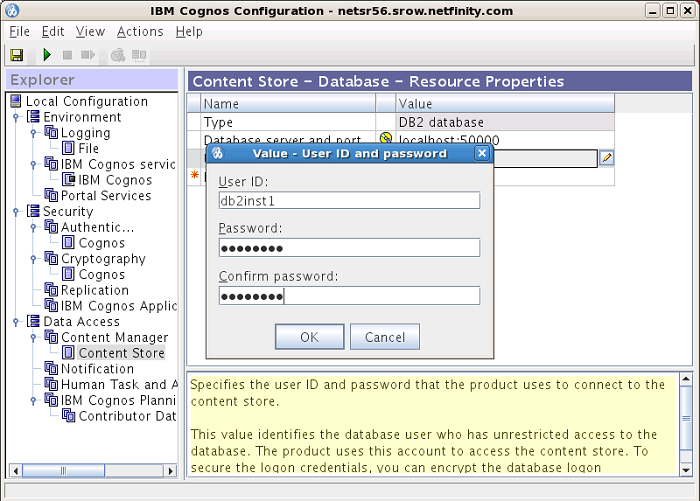Click the Security node icon
Screen dimensions: 700x501
33,211
